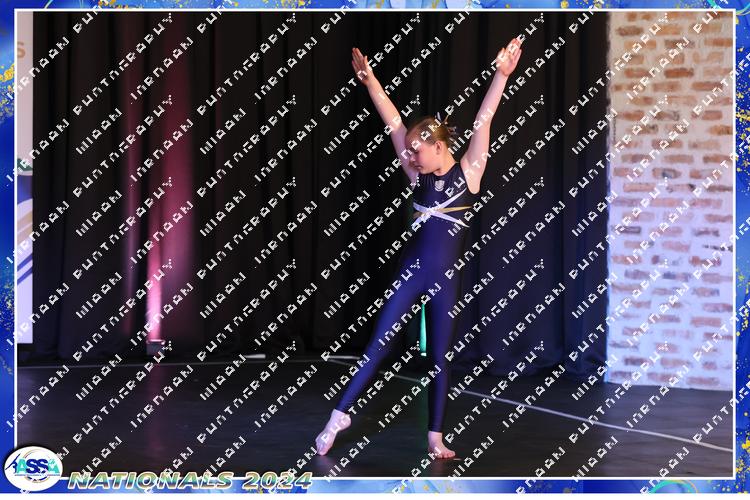The height and width of the screenshot is (500, 750).
Task: Click the ASSA round logo
Action: pyautogui.click(x=33, y=468)
